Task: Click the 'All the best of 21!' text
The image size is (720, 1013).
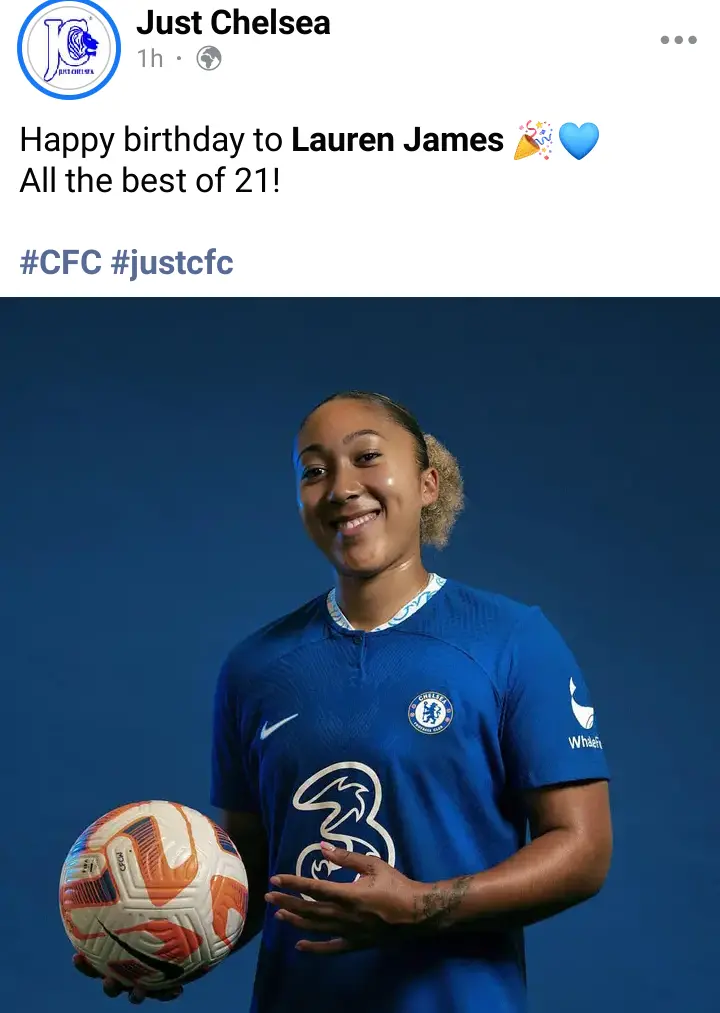Action: (x=150, y=180)
